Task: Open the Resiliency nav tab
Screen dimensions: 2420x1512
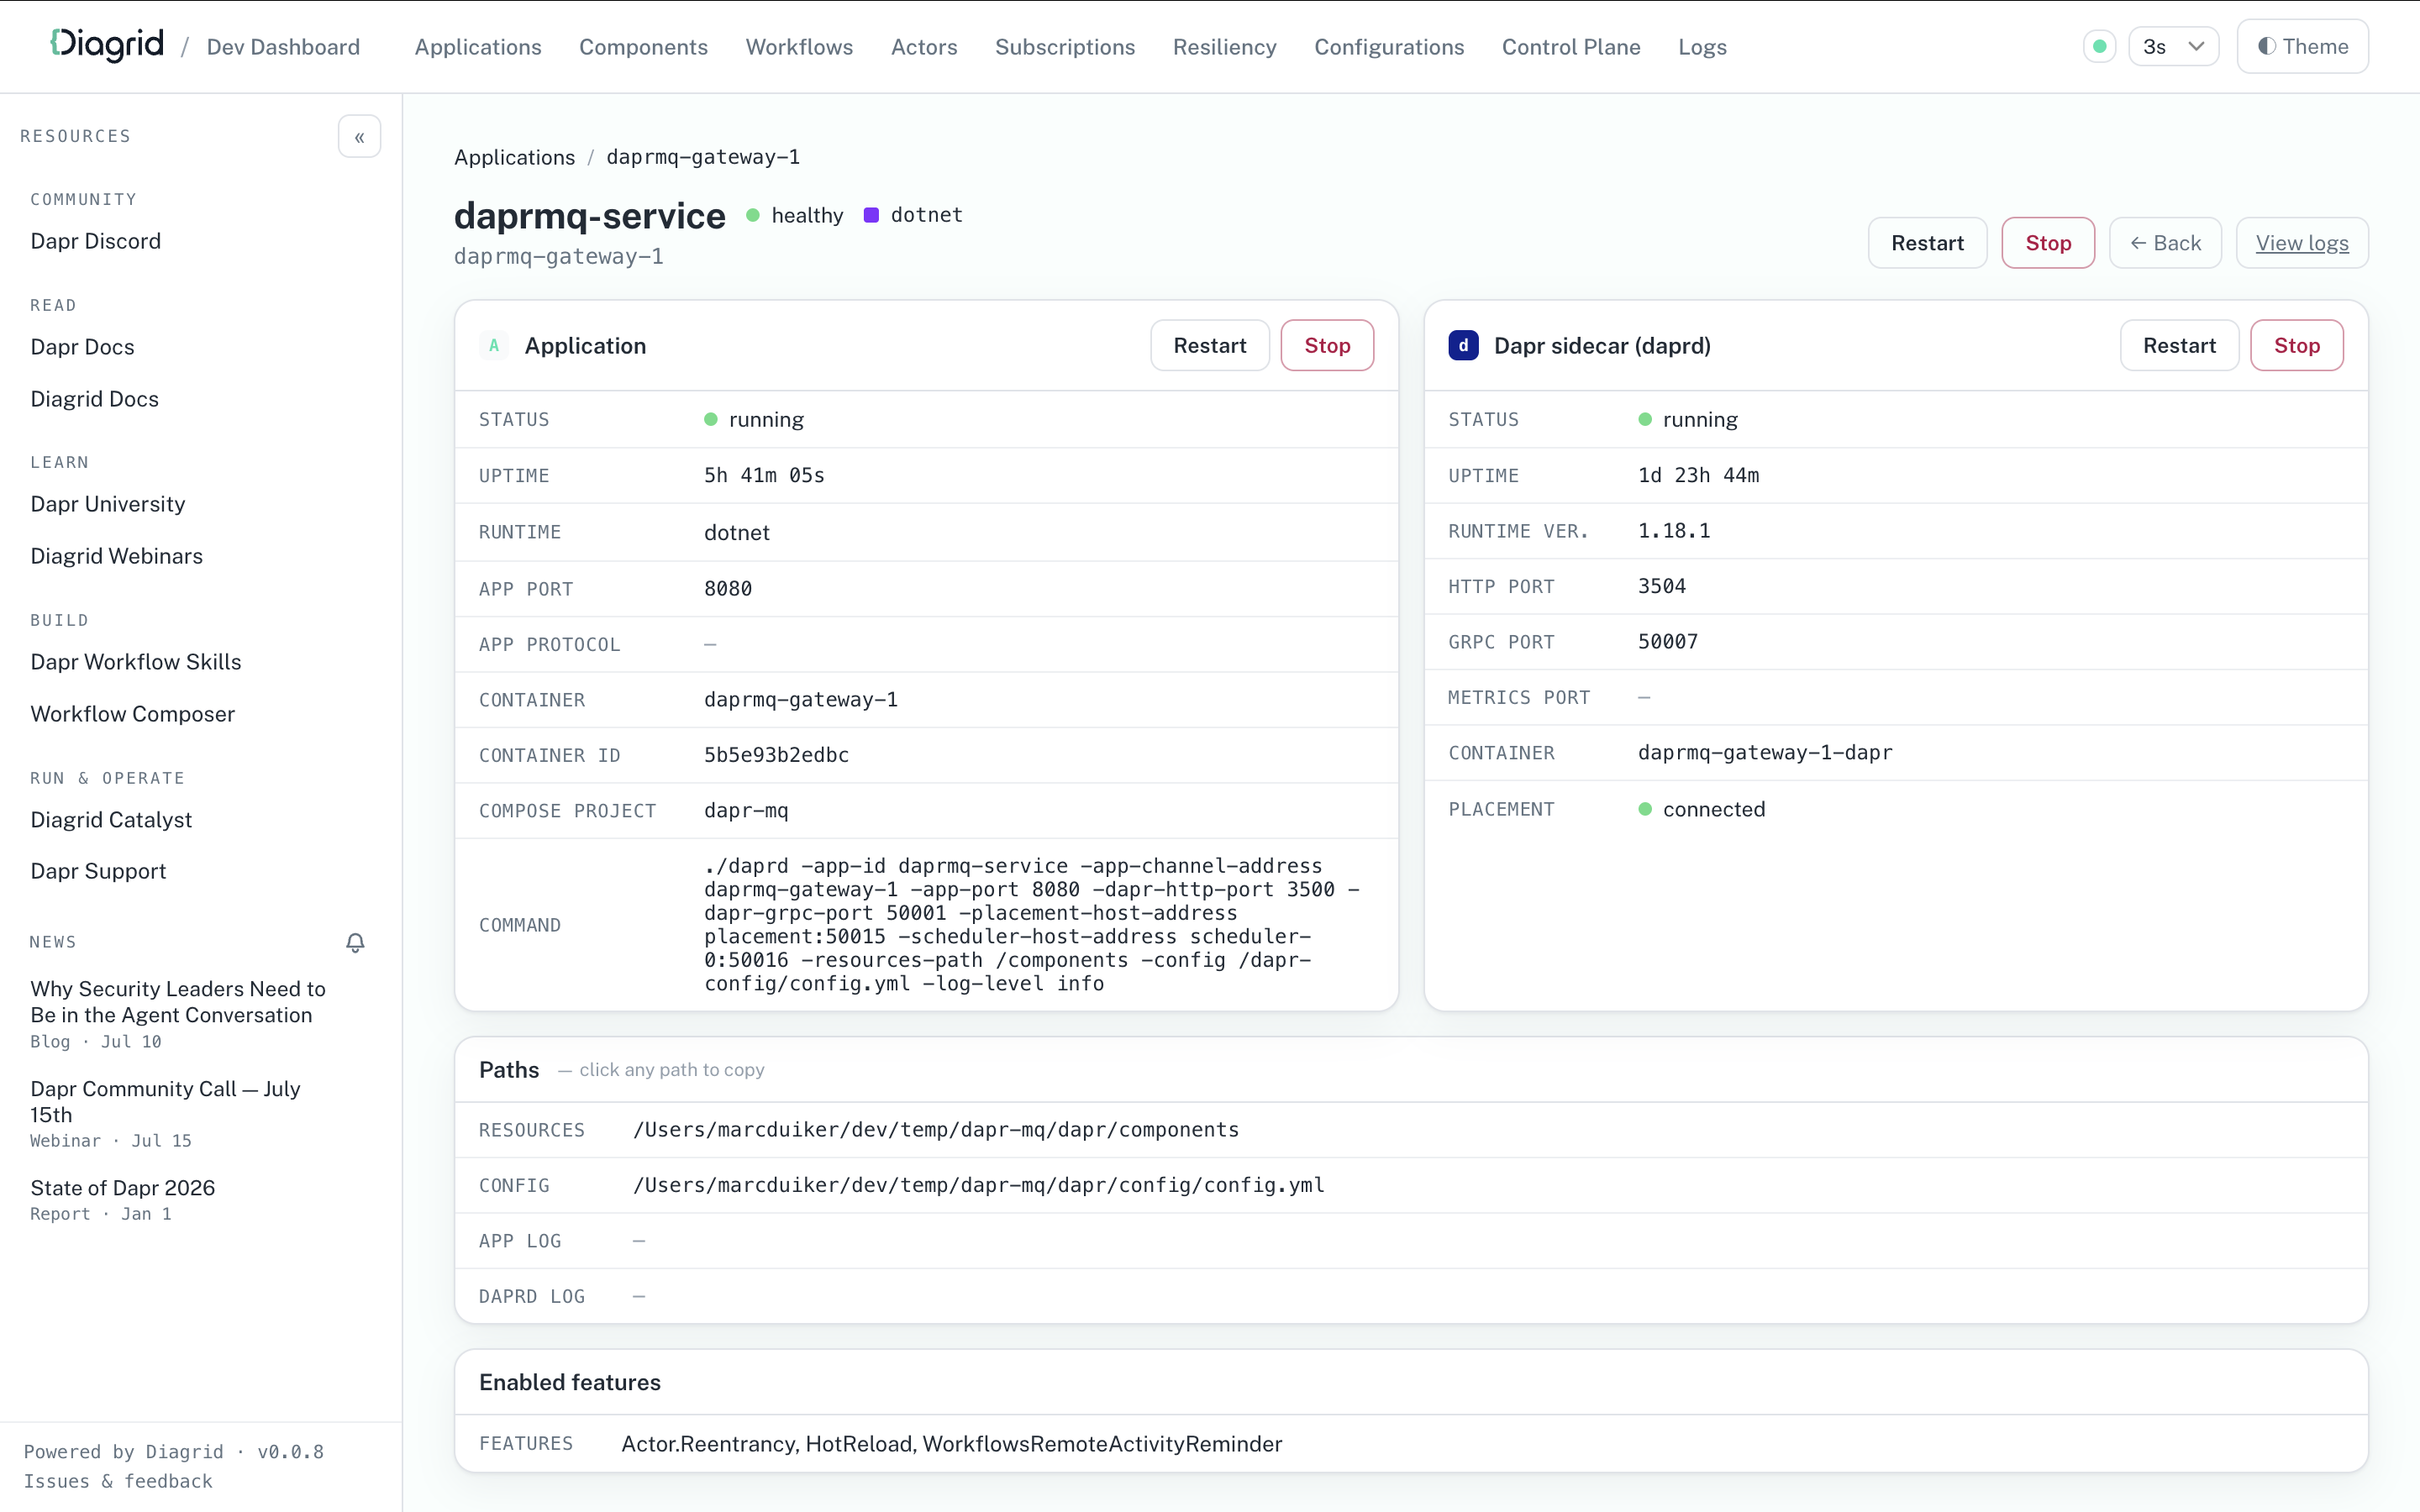Action: [x=1224, y=47]
